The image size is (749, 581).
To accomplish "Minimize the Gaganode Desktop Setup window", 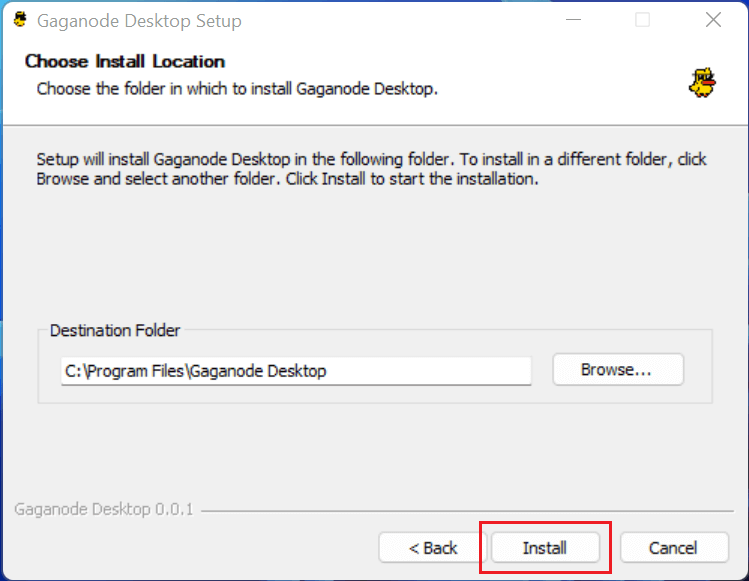I will [572, 20].
